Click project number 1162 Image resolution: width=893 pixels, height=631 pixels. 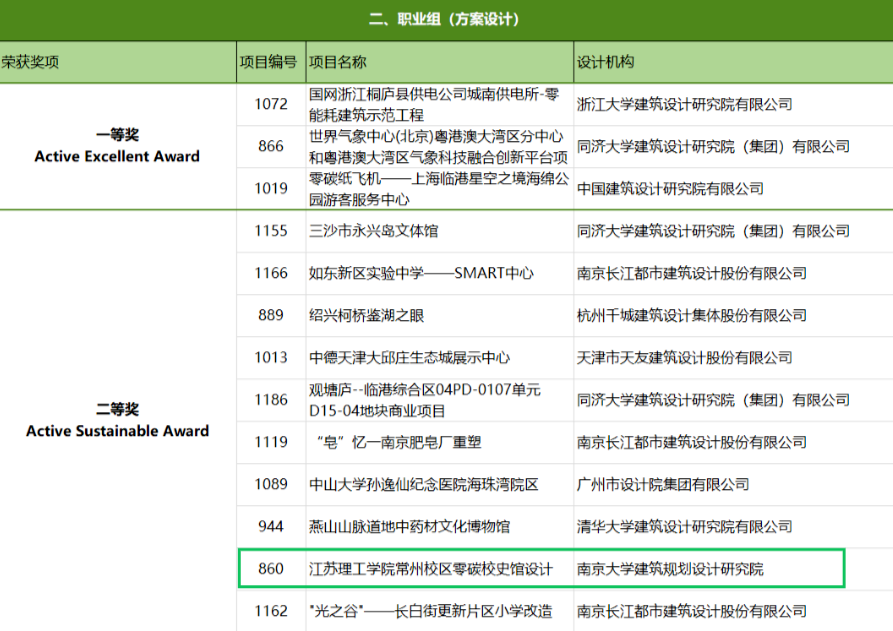point(271,611)
